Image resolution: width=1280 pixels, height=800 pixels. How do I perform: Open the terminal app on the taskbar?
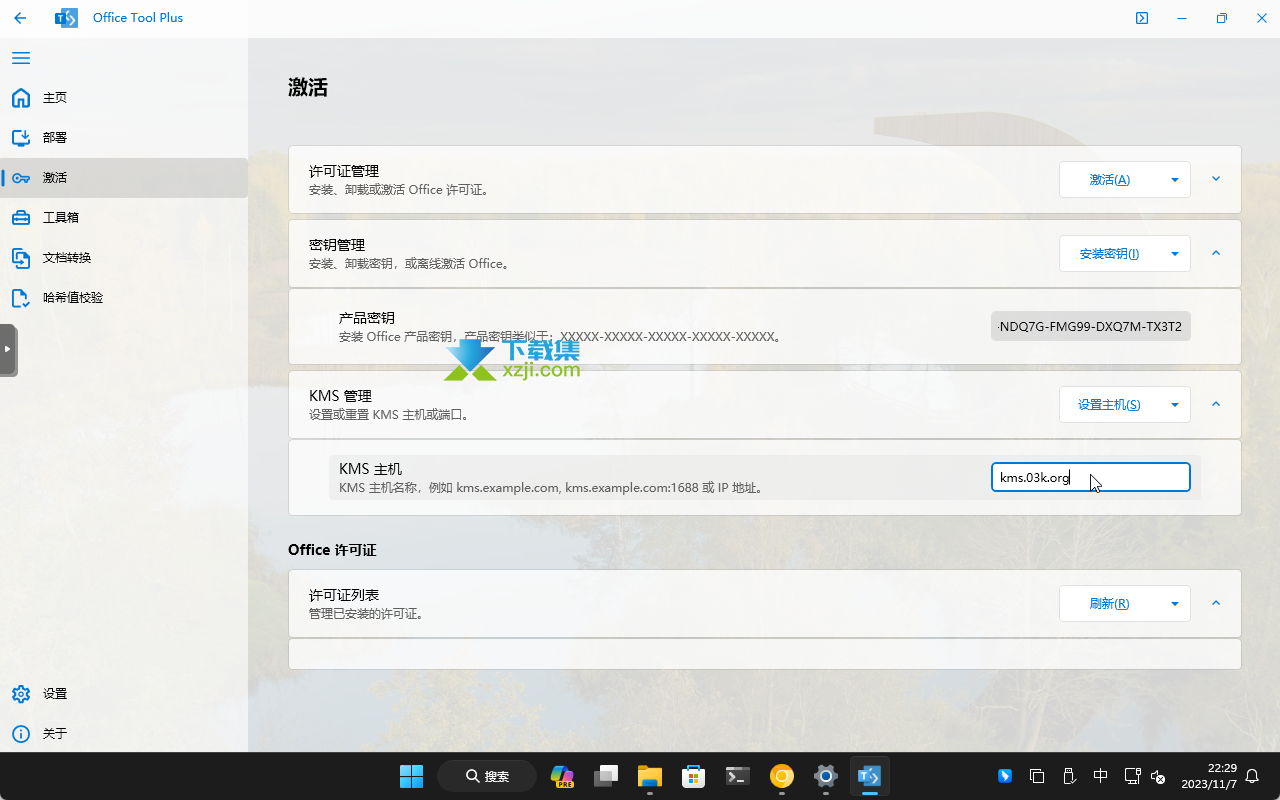click(x=738, y=776)
